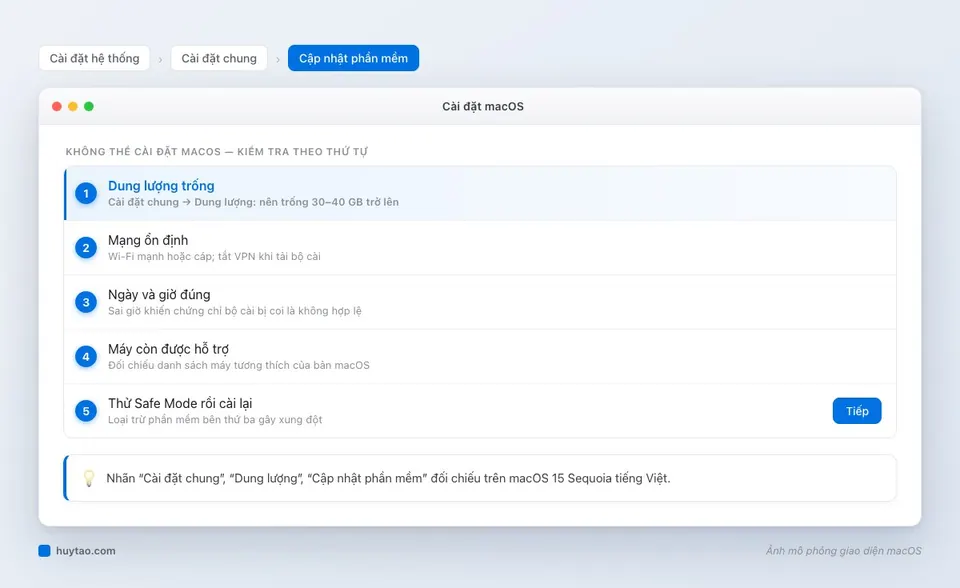960x588 pixels.
Task: Click the step 3 number badge
Action: [86, 303]
